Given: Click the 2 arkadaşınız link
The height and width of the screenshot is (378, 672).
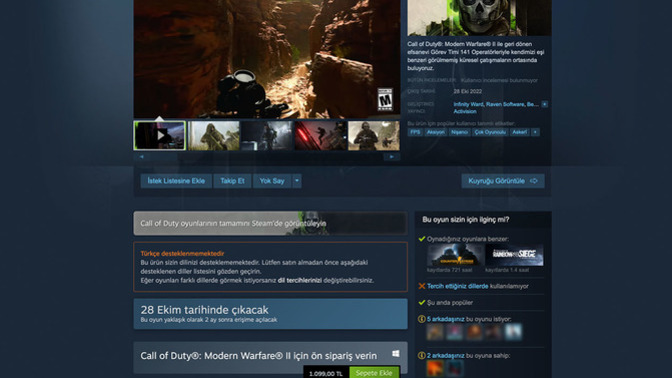Looking at the screenshot, I should [x=446, y=355].
